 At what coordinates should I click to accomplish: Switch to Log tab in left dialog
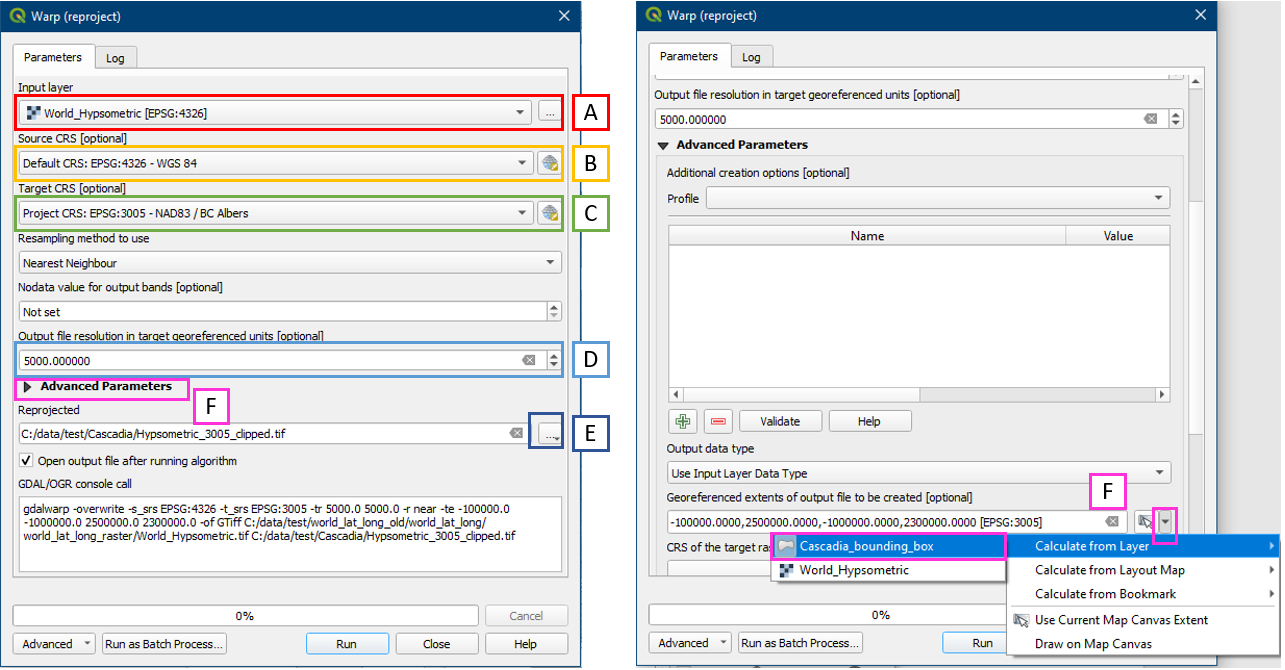(115, 58)
